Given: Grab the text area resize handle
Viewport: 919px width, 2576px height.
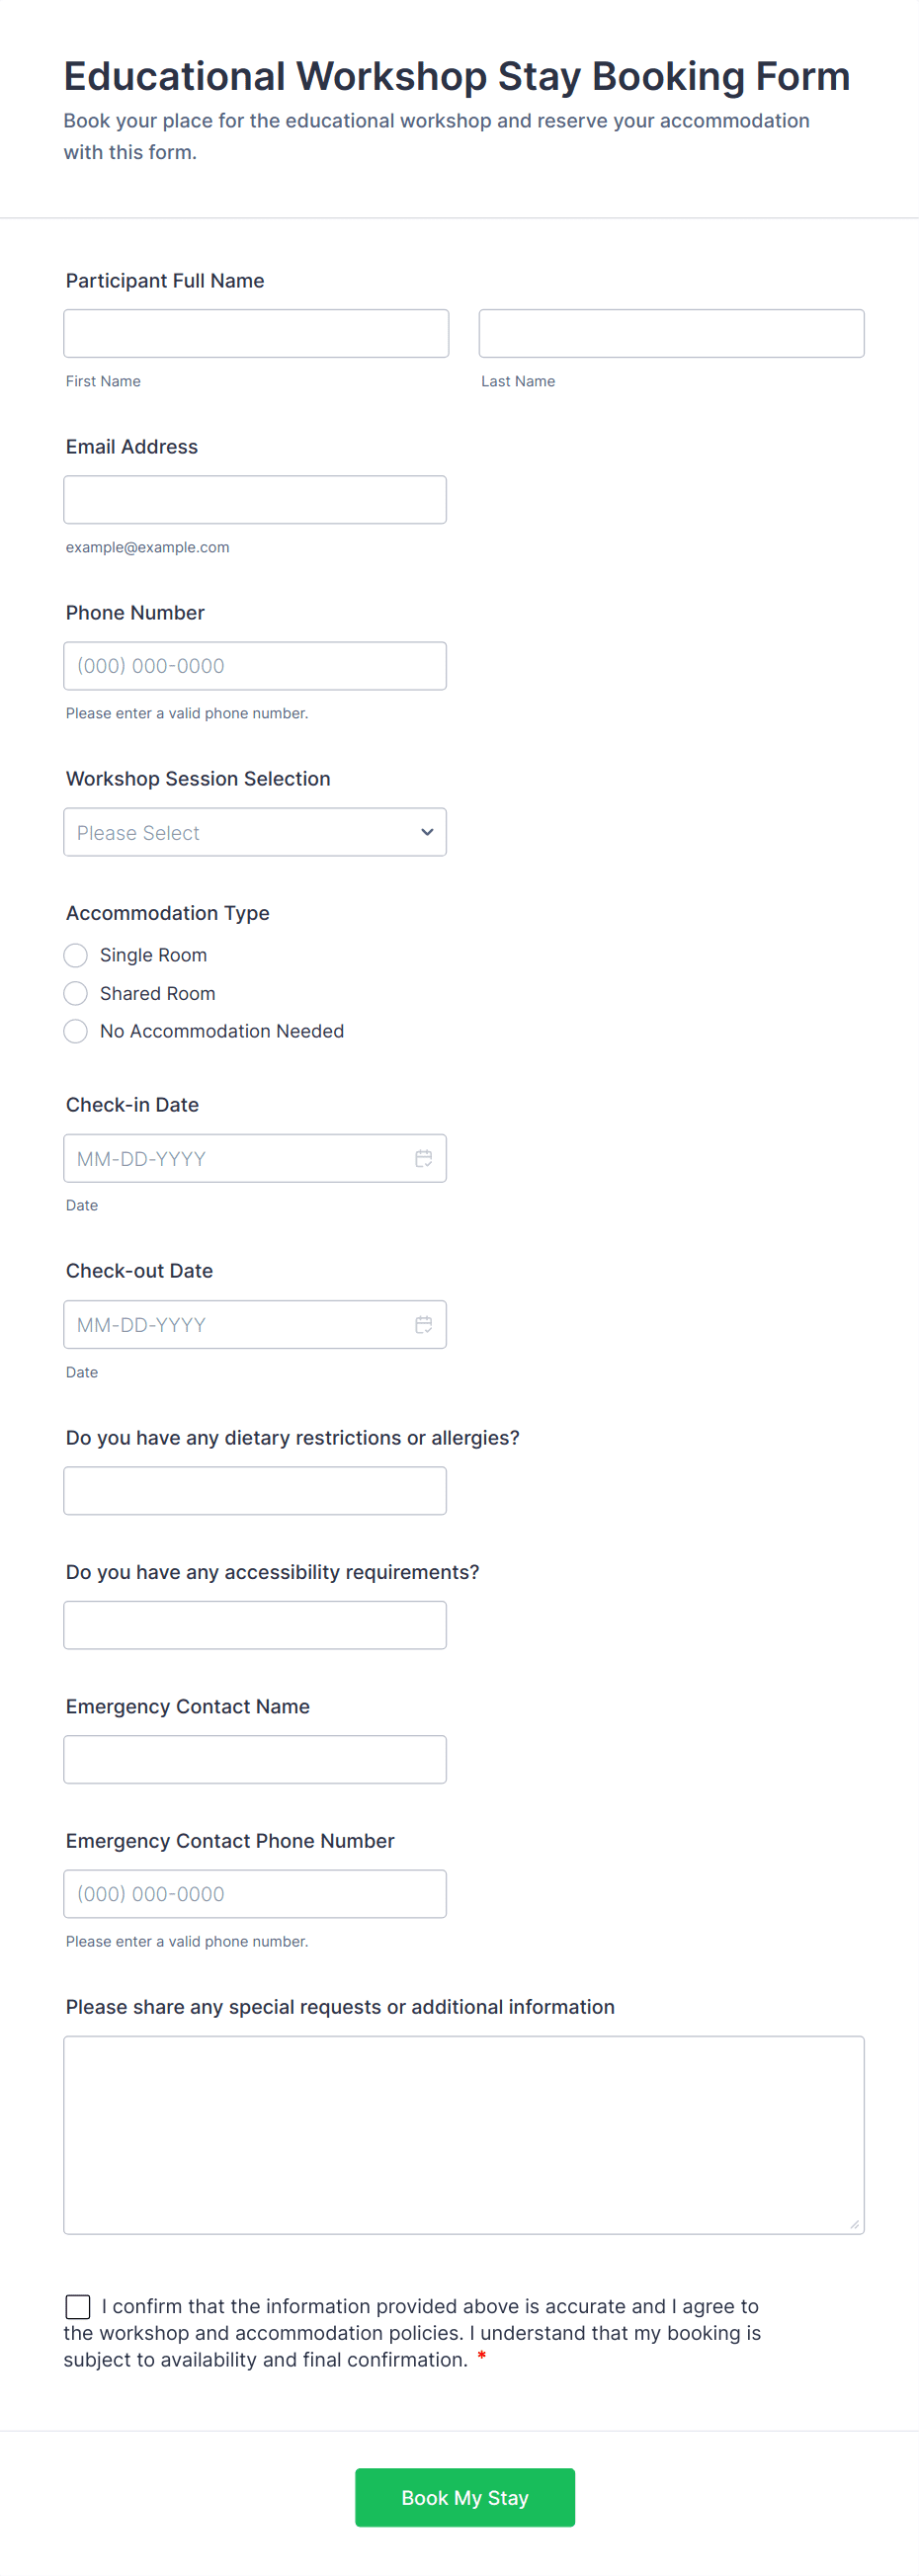Looking at the screenshot, I should [854, 2224].
